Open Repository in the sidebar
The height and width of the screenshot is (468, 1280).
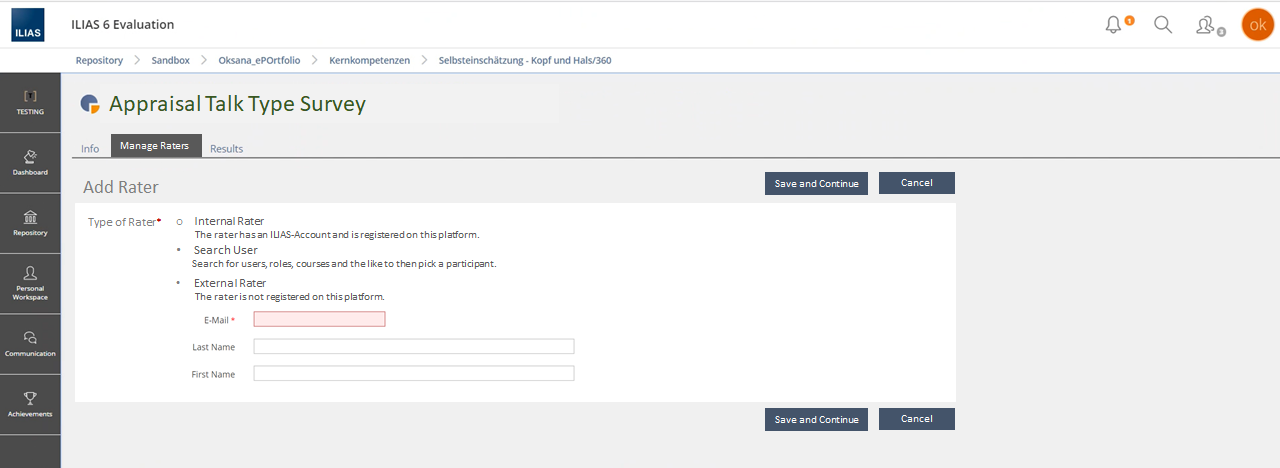click(30, 222)
